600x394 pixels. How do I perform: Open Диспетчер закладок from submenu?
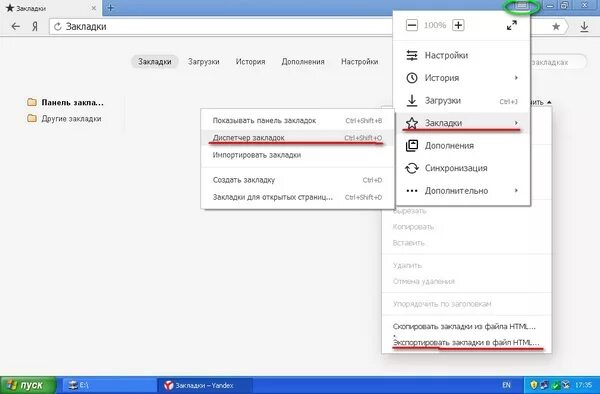[x=297, y=138]
